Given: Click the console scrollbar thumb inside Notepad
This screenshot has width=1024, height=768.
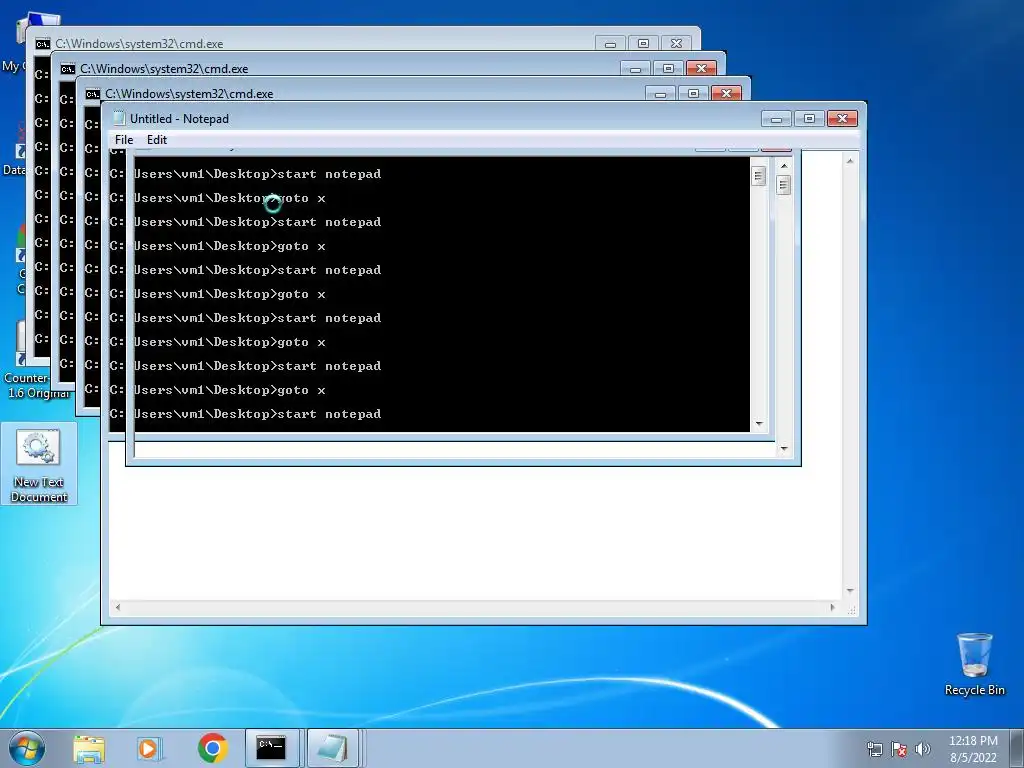Looking at the screenshot, I should pos(758,176).
